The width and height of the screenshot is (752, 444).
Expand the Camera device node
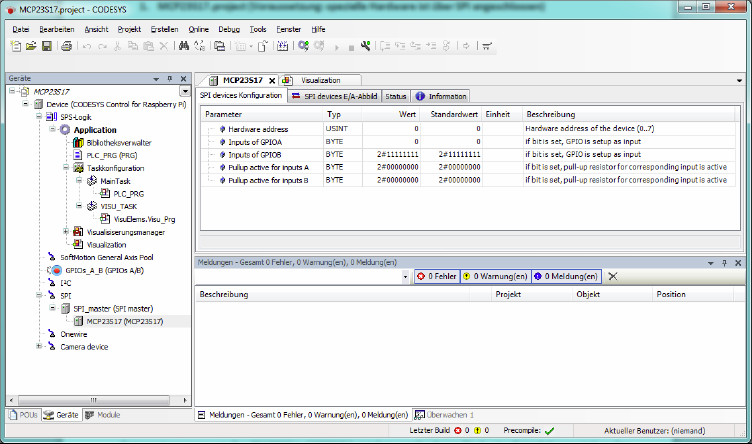pos(39,346)
